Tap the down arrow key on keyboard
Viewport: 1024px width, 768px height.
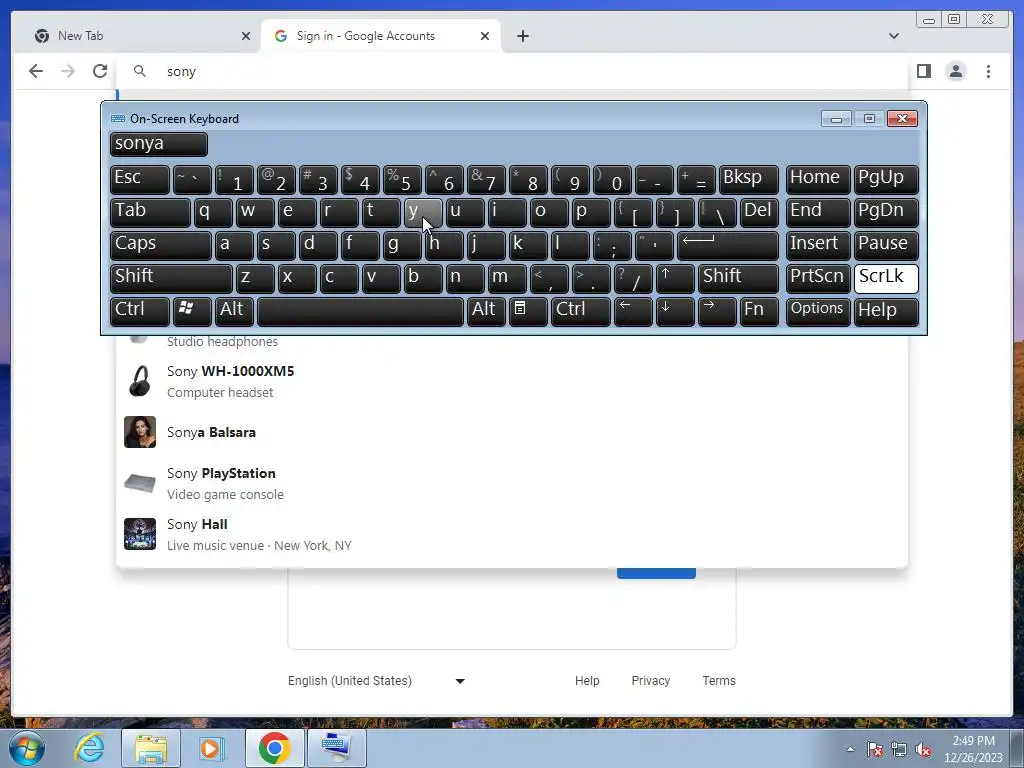tap(675, 310)
